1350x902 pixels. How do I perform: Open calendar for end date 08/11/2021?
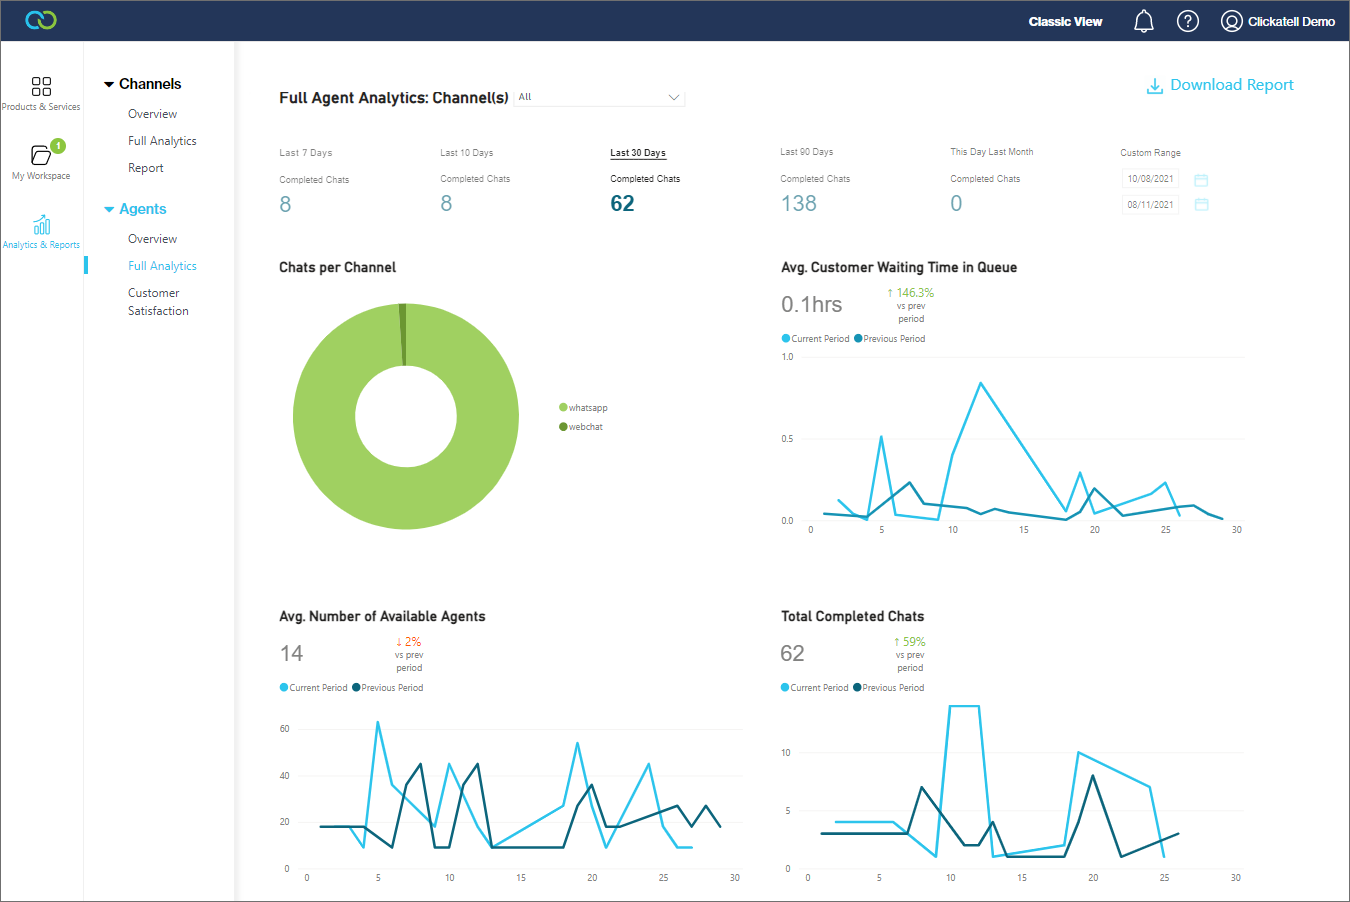[1201, 205]
